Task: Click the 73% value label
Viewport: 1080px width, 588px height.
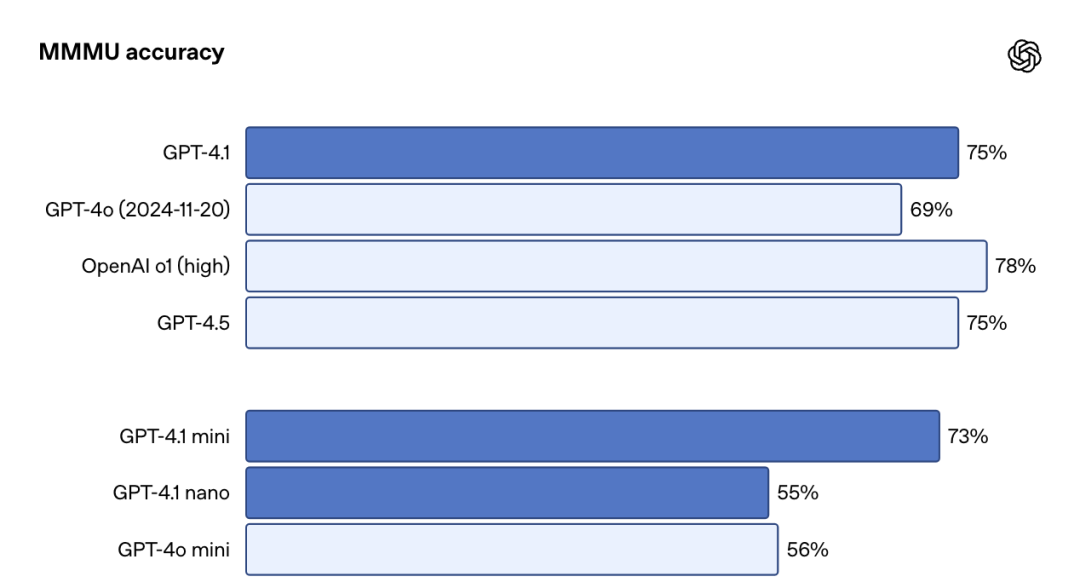Action: [x=968, y=436]
